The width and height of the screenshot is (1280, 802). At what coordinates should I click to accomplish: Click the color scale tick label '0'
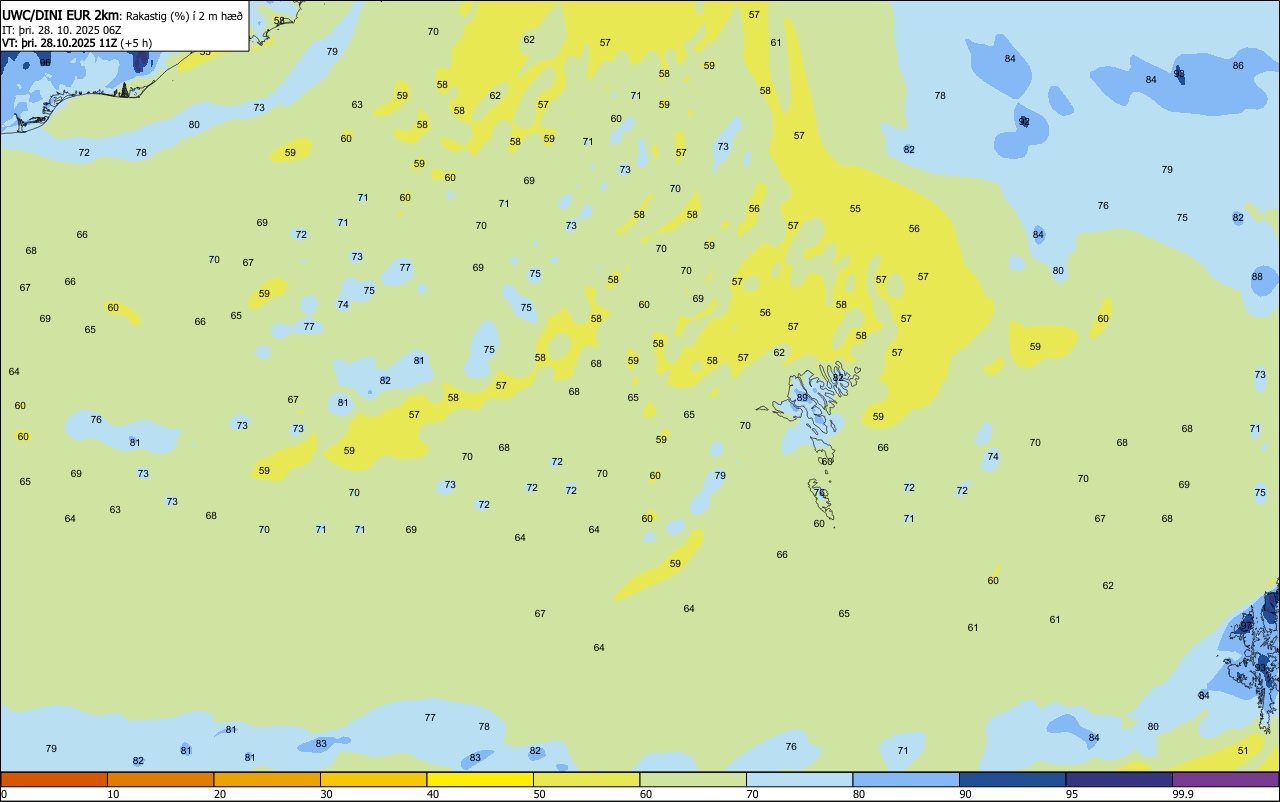click(x=4, y=794)
